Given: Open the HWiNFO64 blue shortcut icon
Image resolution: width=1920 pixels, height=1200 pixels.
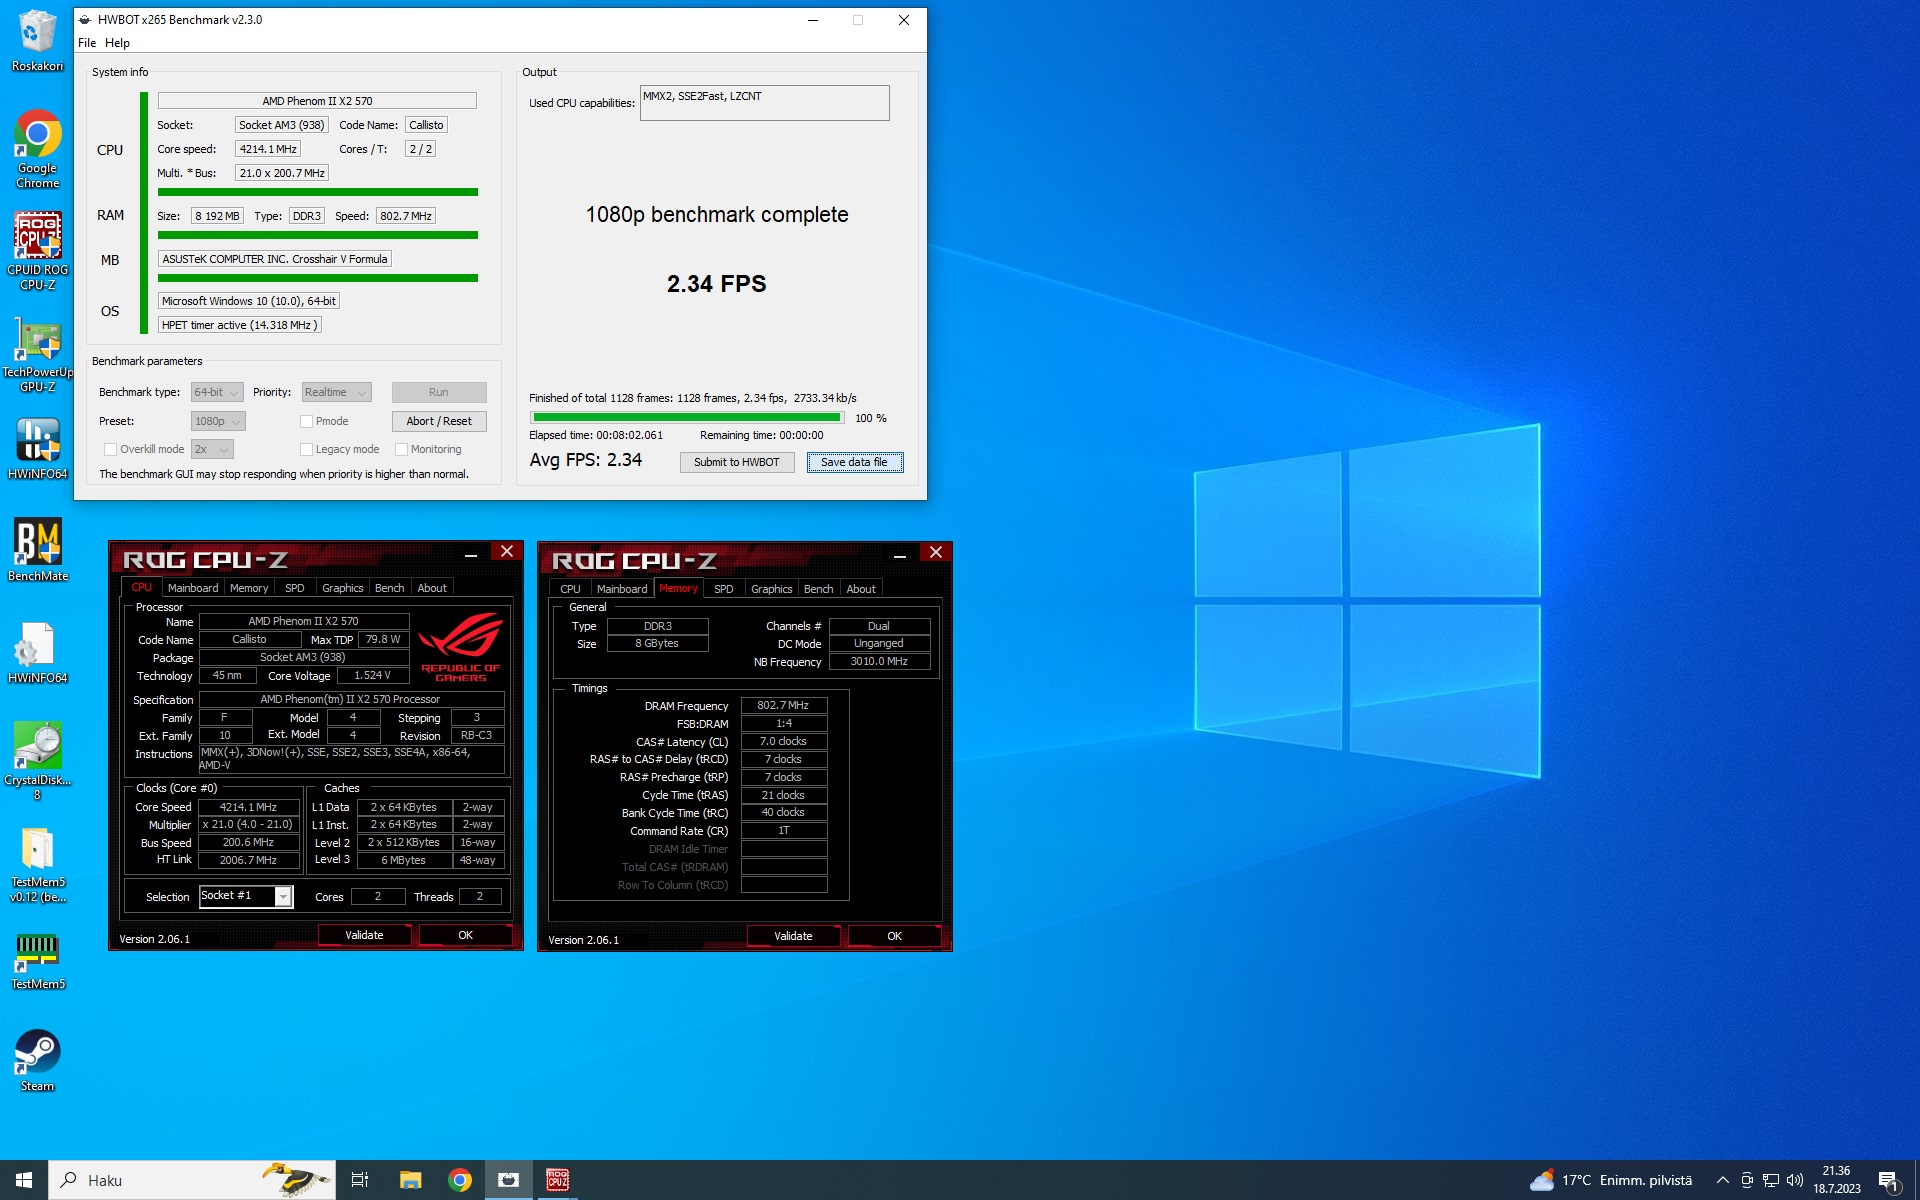Looking at the screenshot, I should (37, 448).
